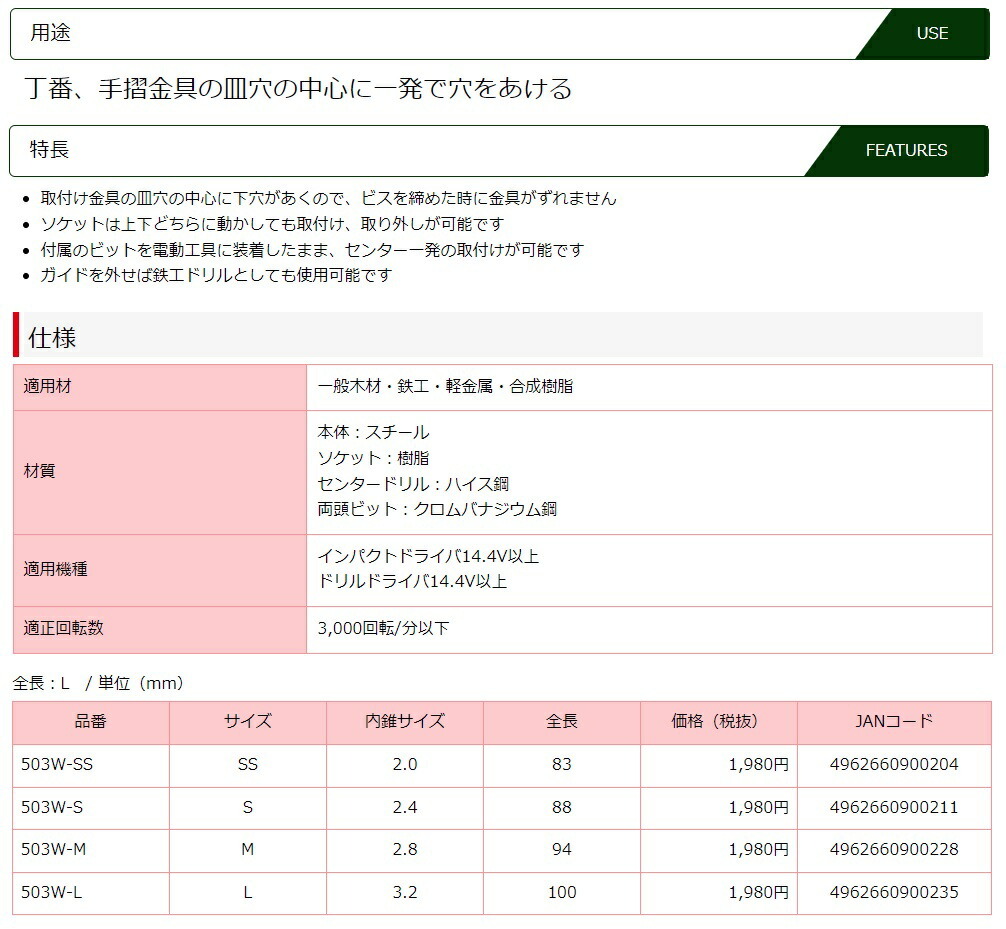Click the first feature bullet about 取付け金具
The height and width of the screenshot is (929, 1006).
pyautogui.click(x=328, y=199)
